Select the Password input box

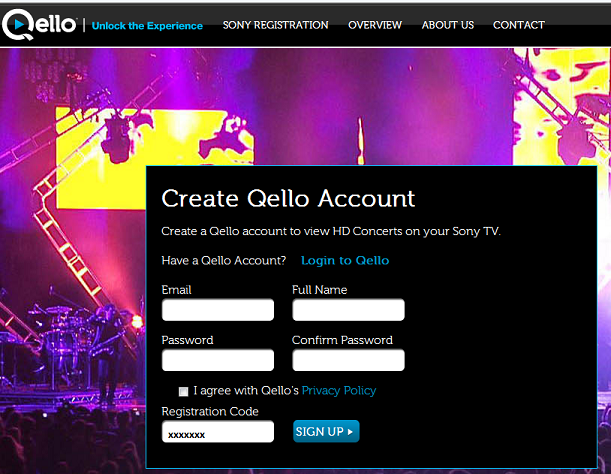pos(218,360)
